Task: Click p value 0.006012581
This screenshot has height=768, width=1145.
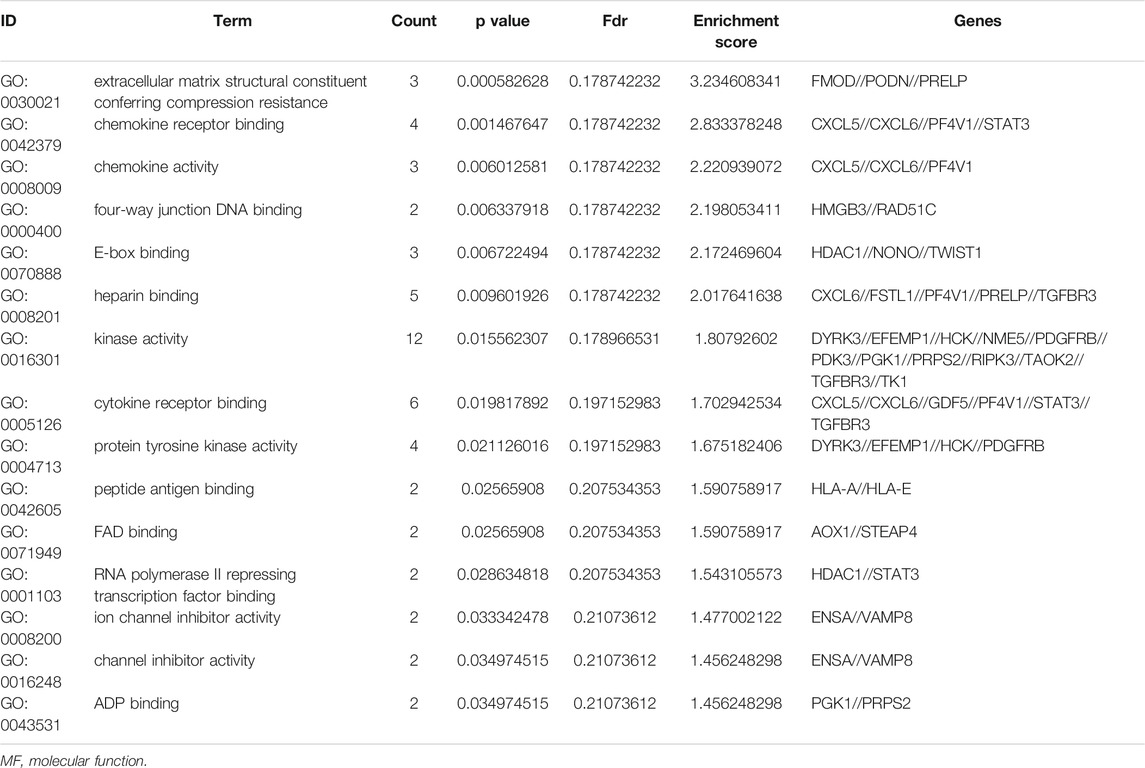Action: pos(502,167)
